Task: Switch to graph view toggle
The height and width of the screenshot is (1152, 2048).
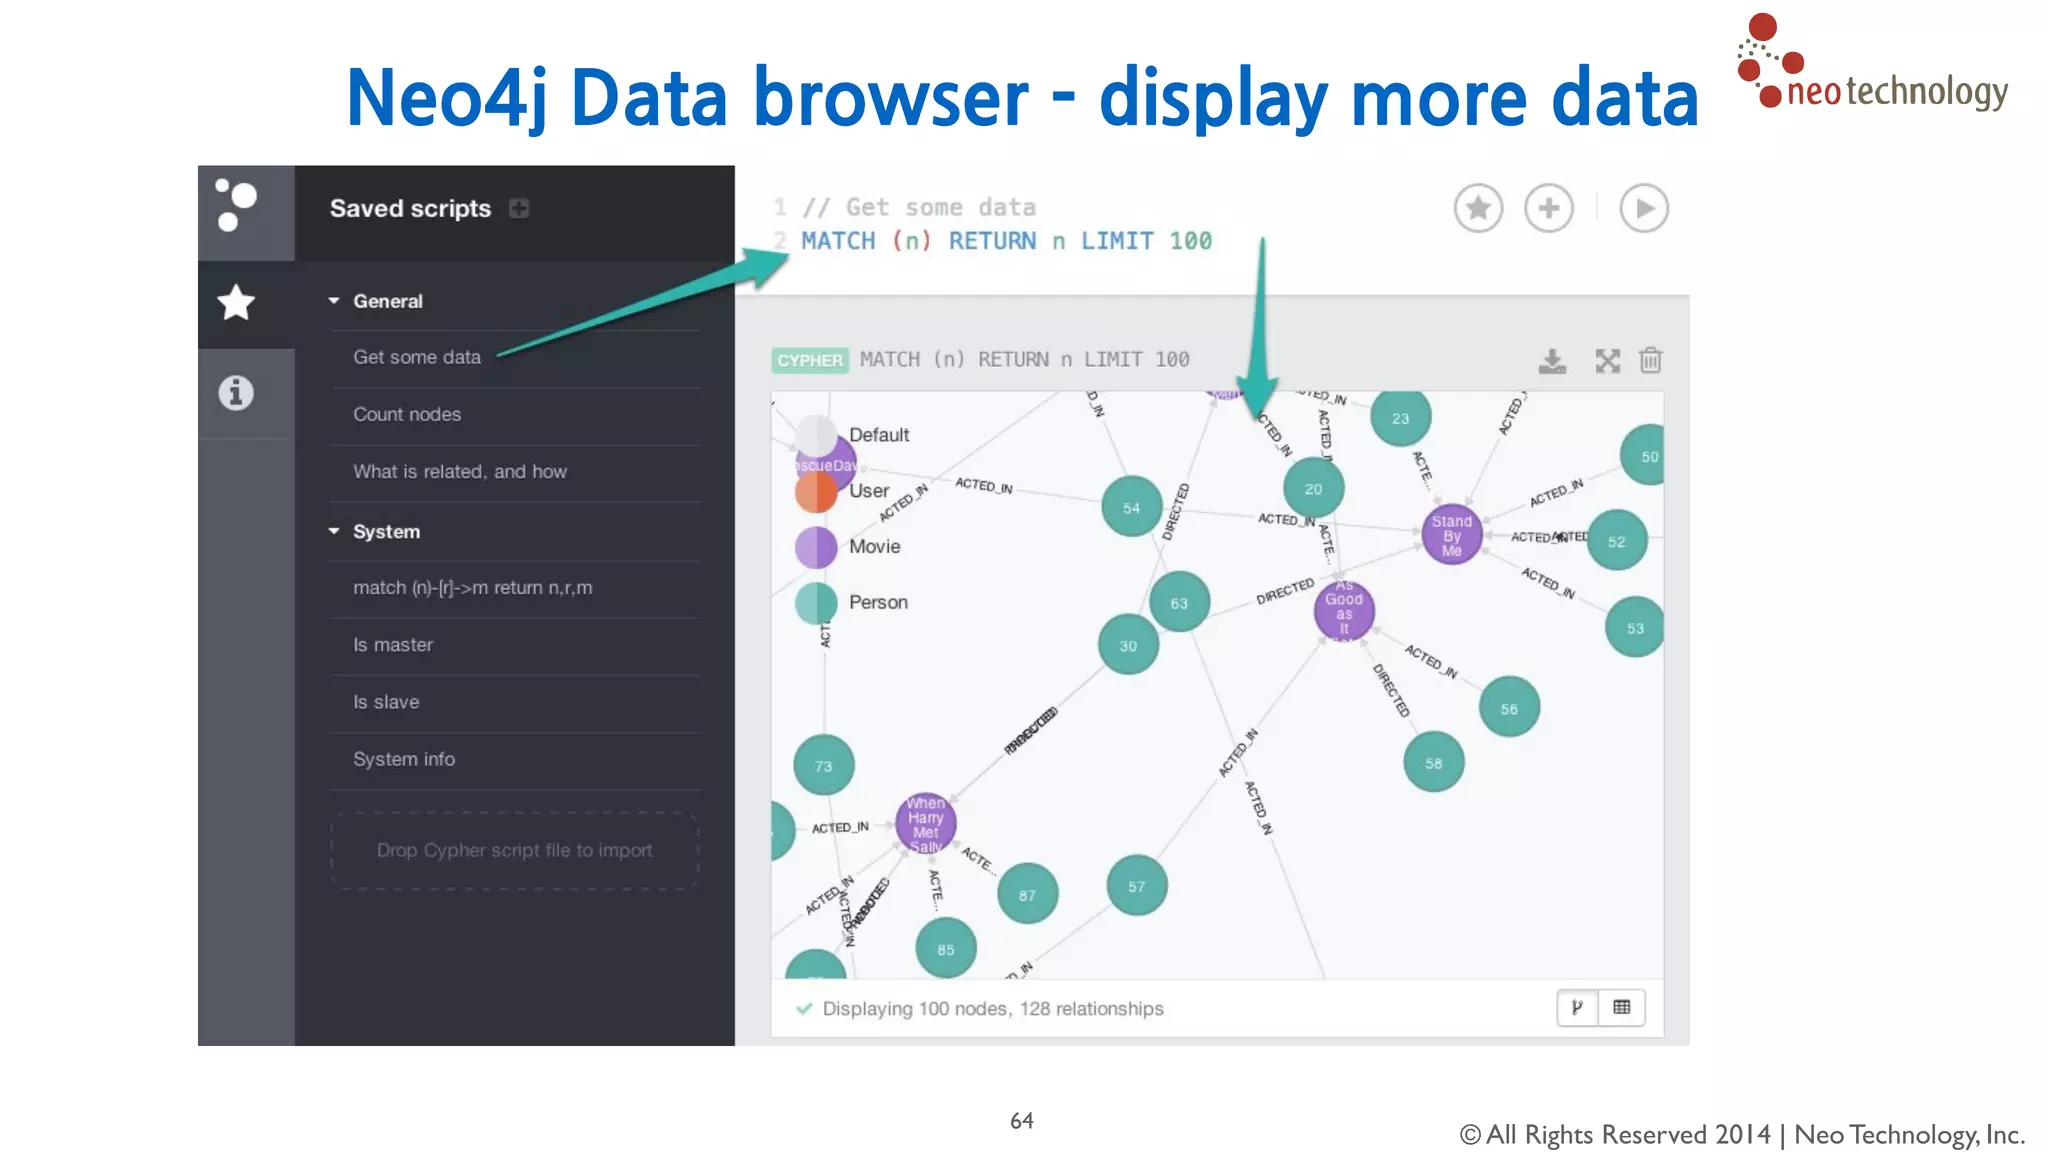Action: point(1577,1007)
